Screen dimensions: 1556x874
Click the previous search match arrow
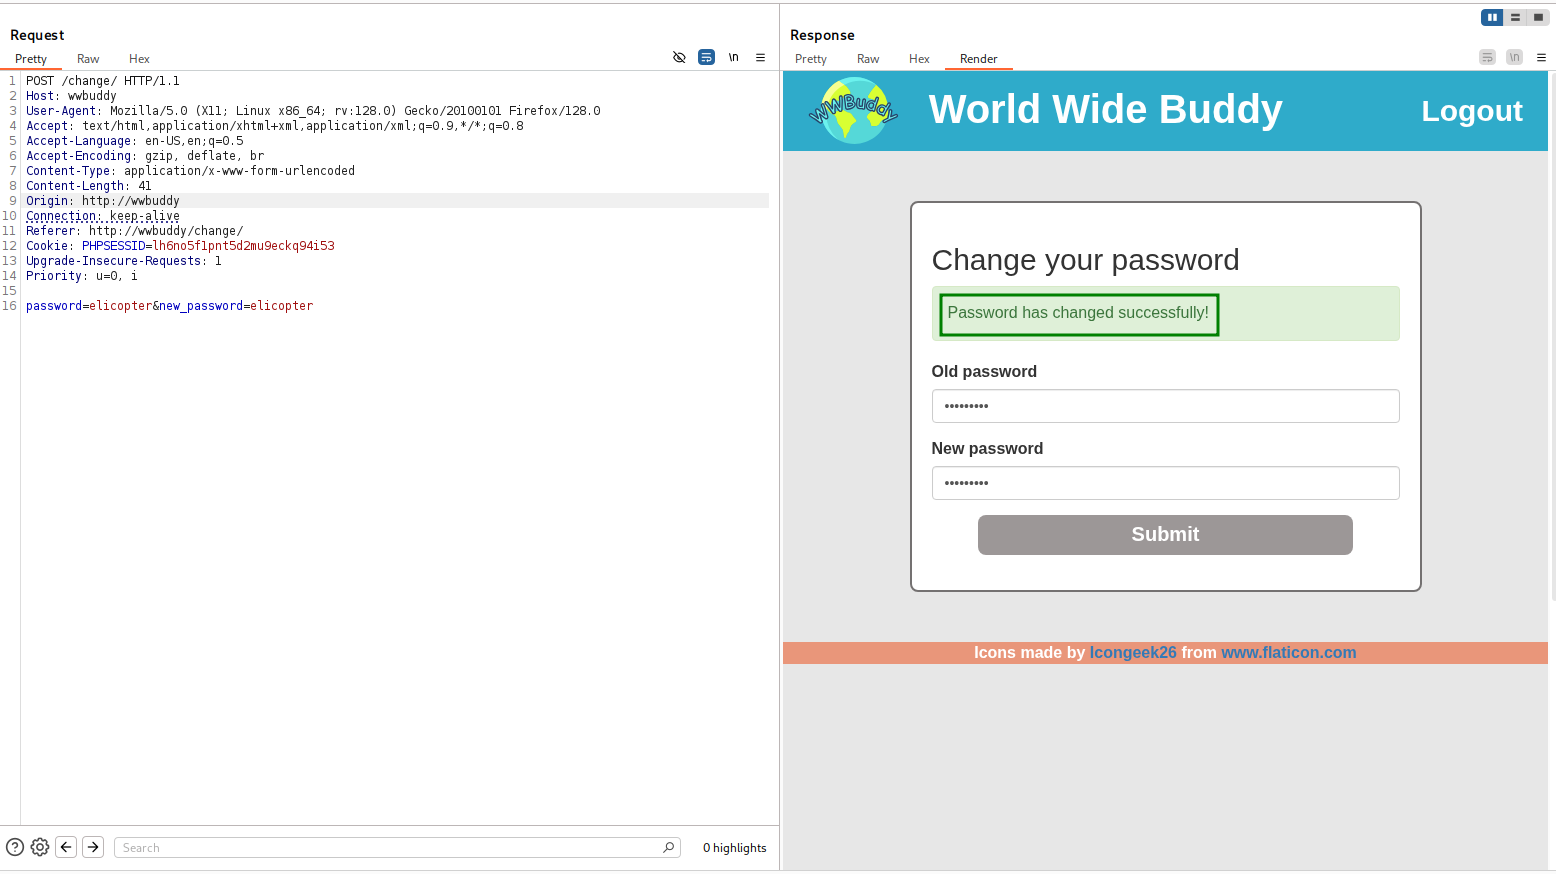point(66,847)
